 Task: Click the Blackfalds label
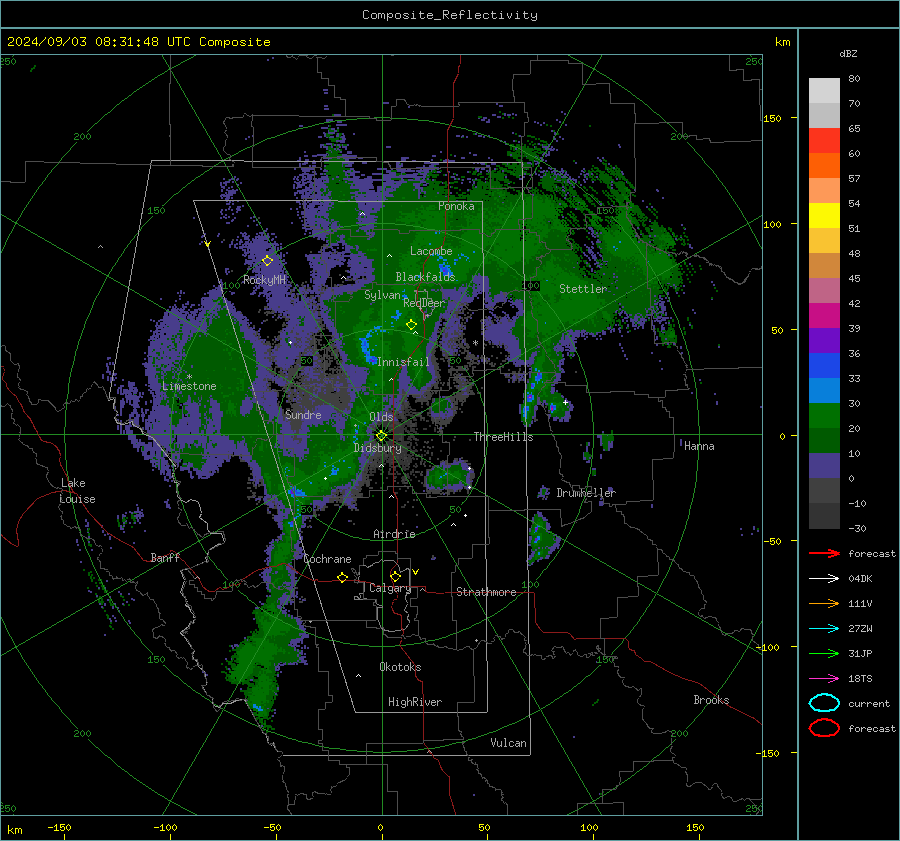[425, 277]
